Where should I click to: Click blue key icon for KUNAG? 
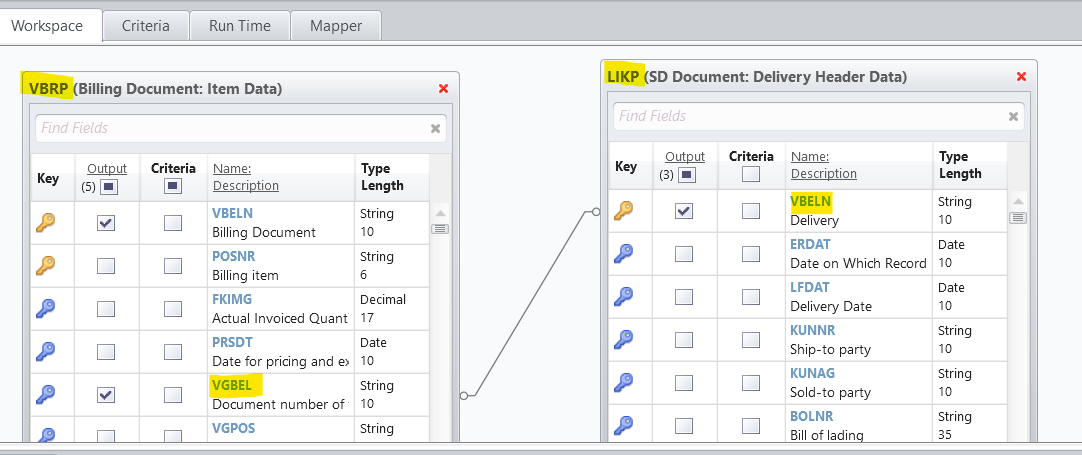(x=624, y=382)
